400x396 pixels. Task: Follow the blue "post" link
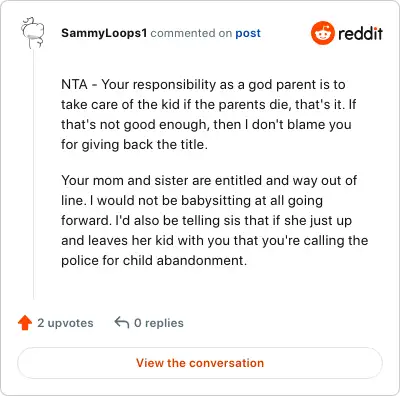click(248, 34)
